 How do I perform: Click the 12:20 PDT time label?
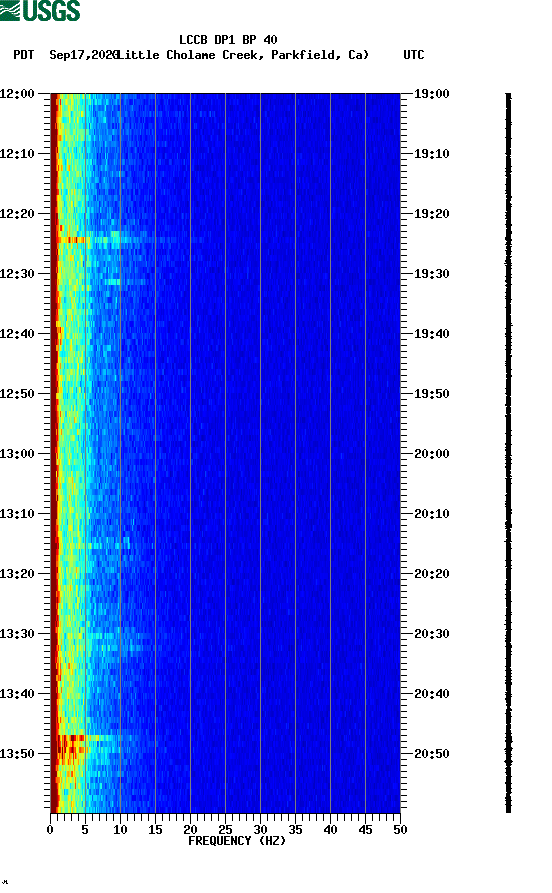(x=17, y=214)
